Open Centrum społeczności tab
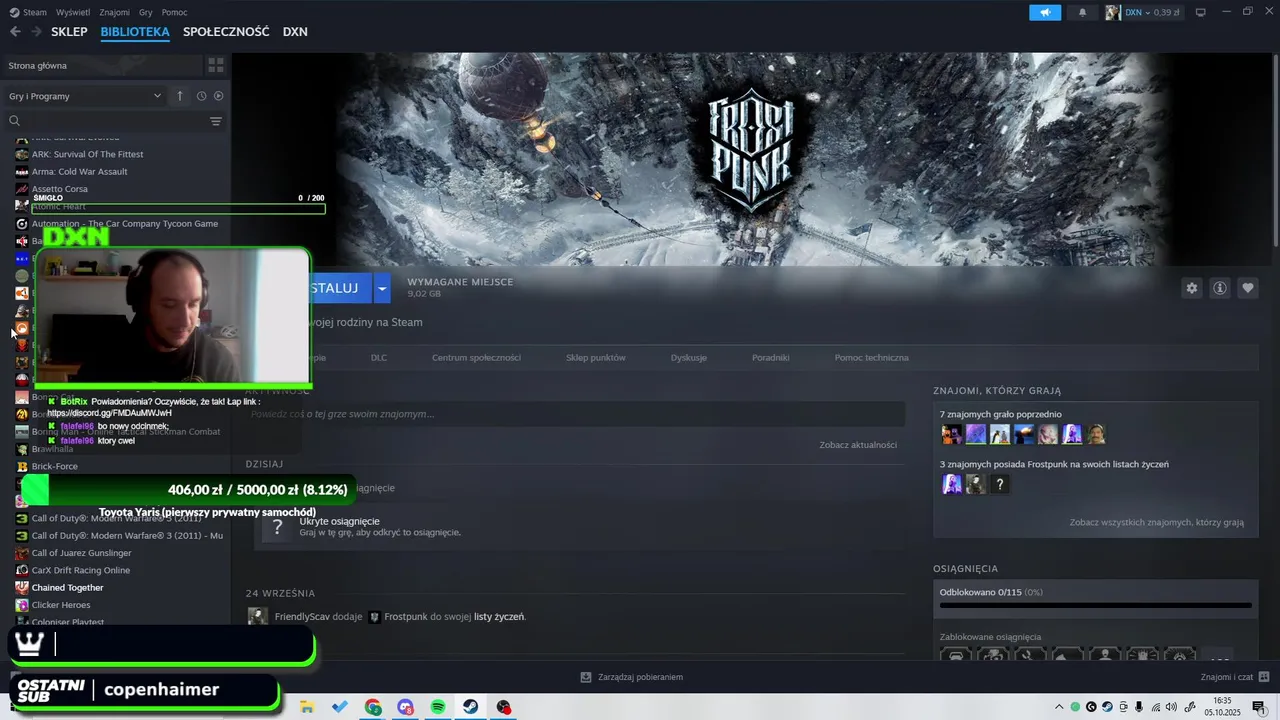This screenshot has width=1280, height=720. pyautogui.click(x=476, y=357)
